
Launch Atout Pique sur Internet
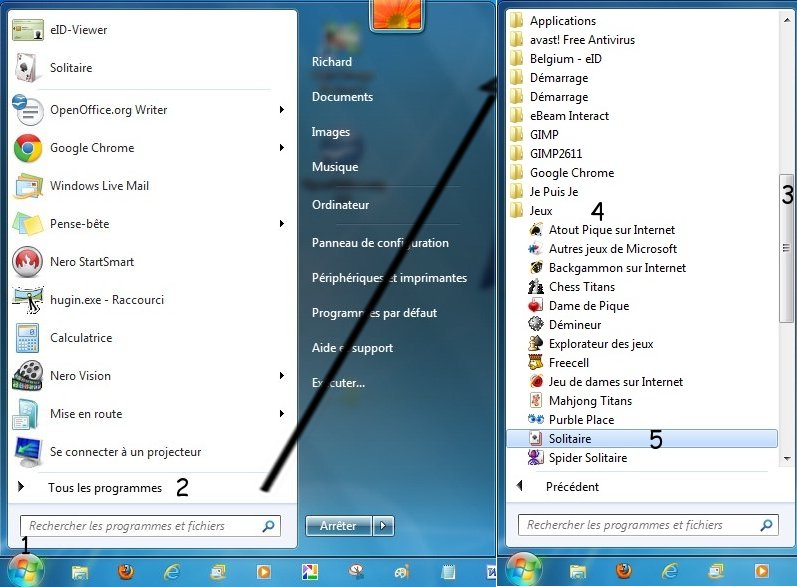[602, 230]
